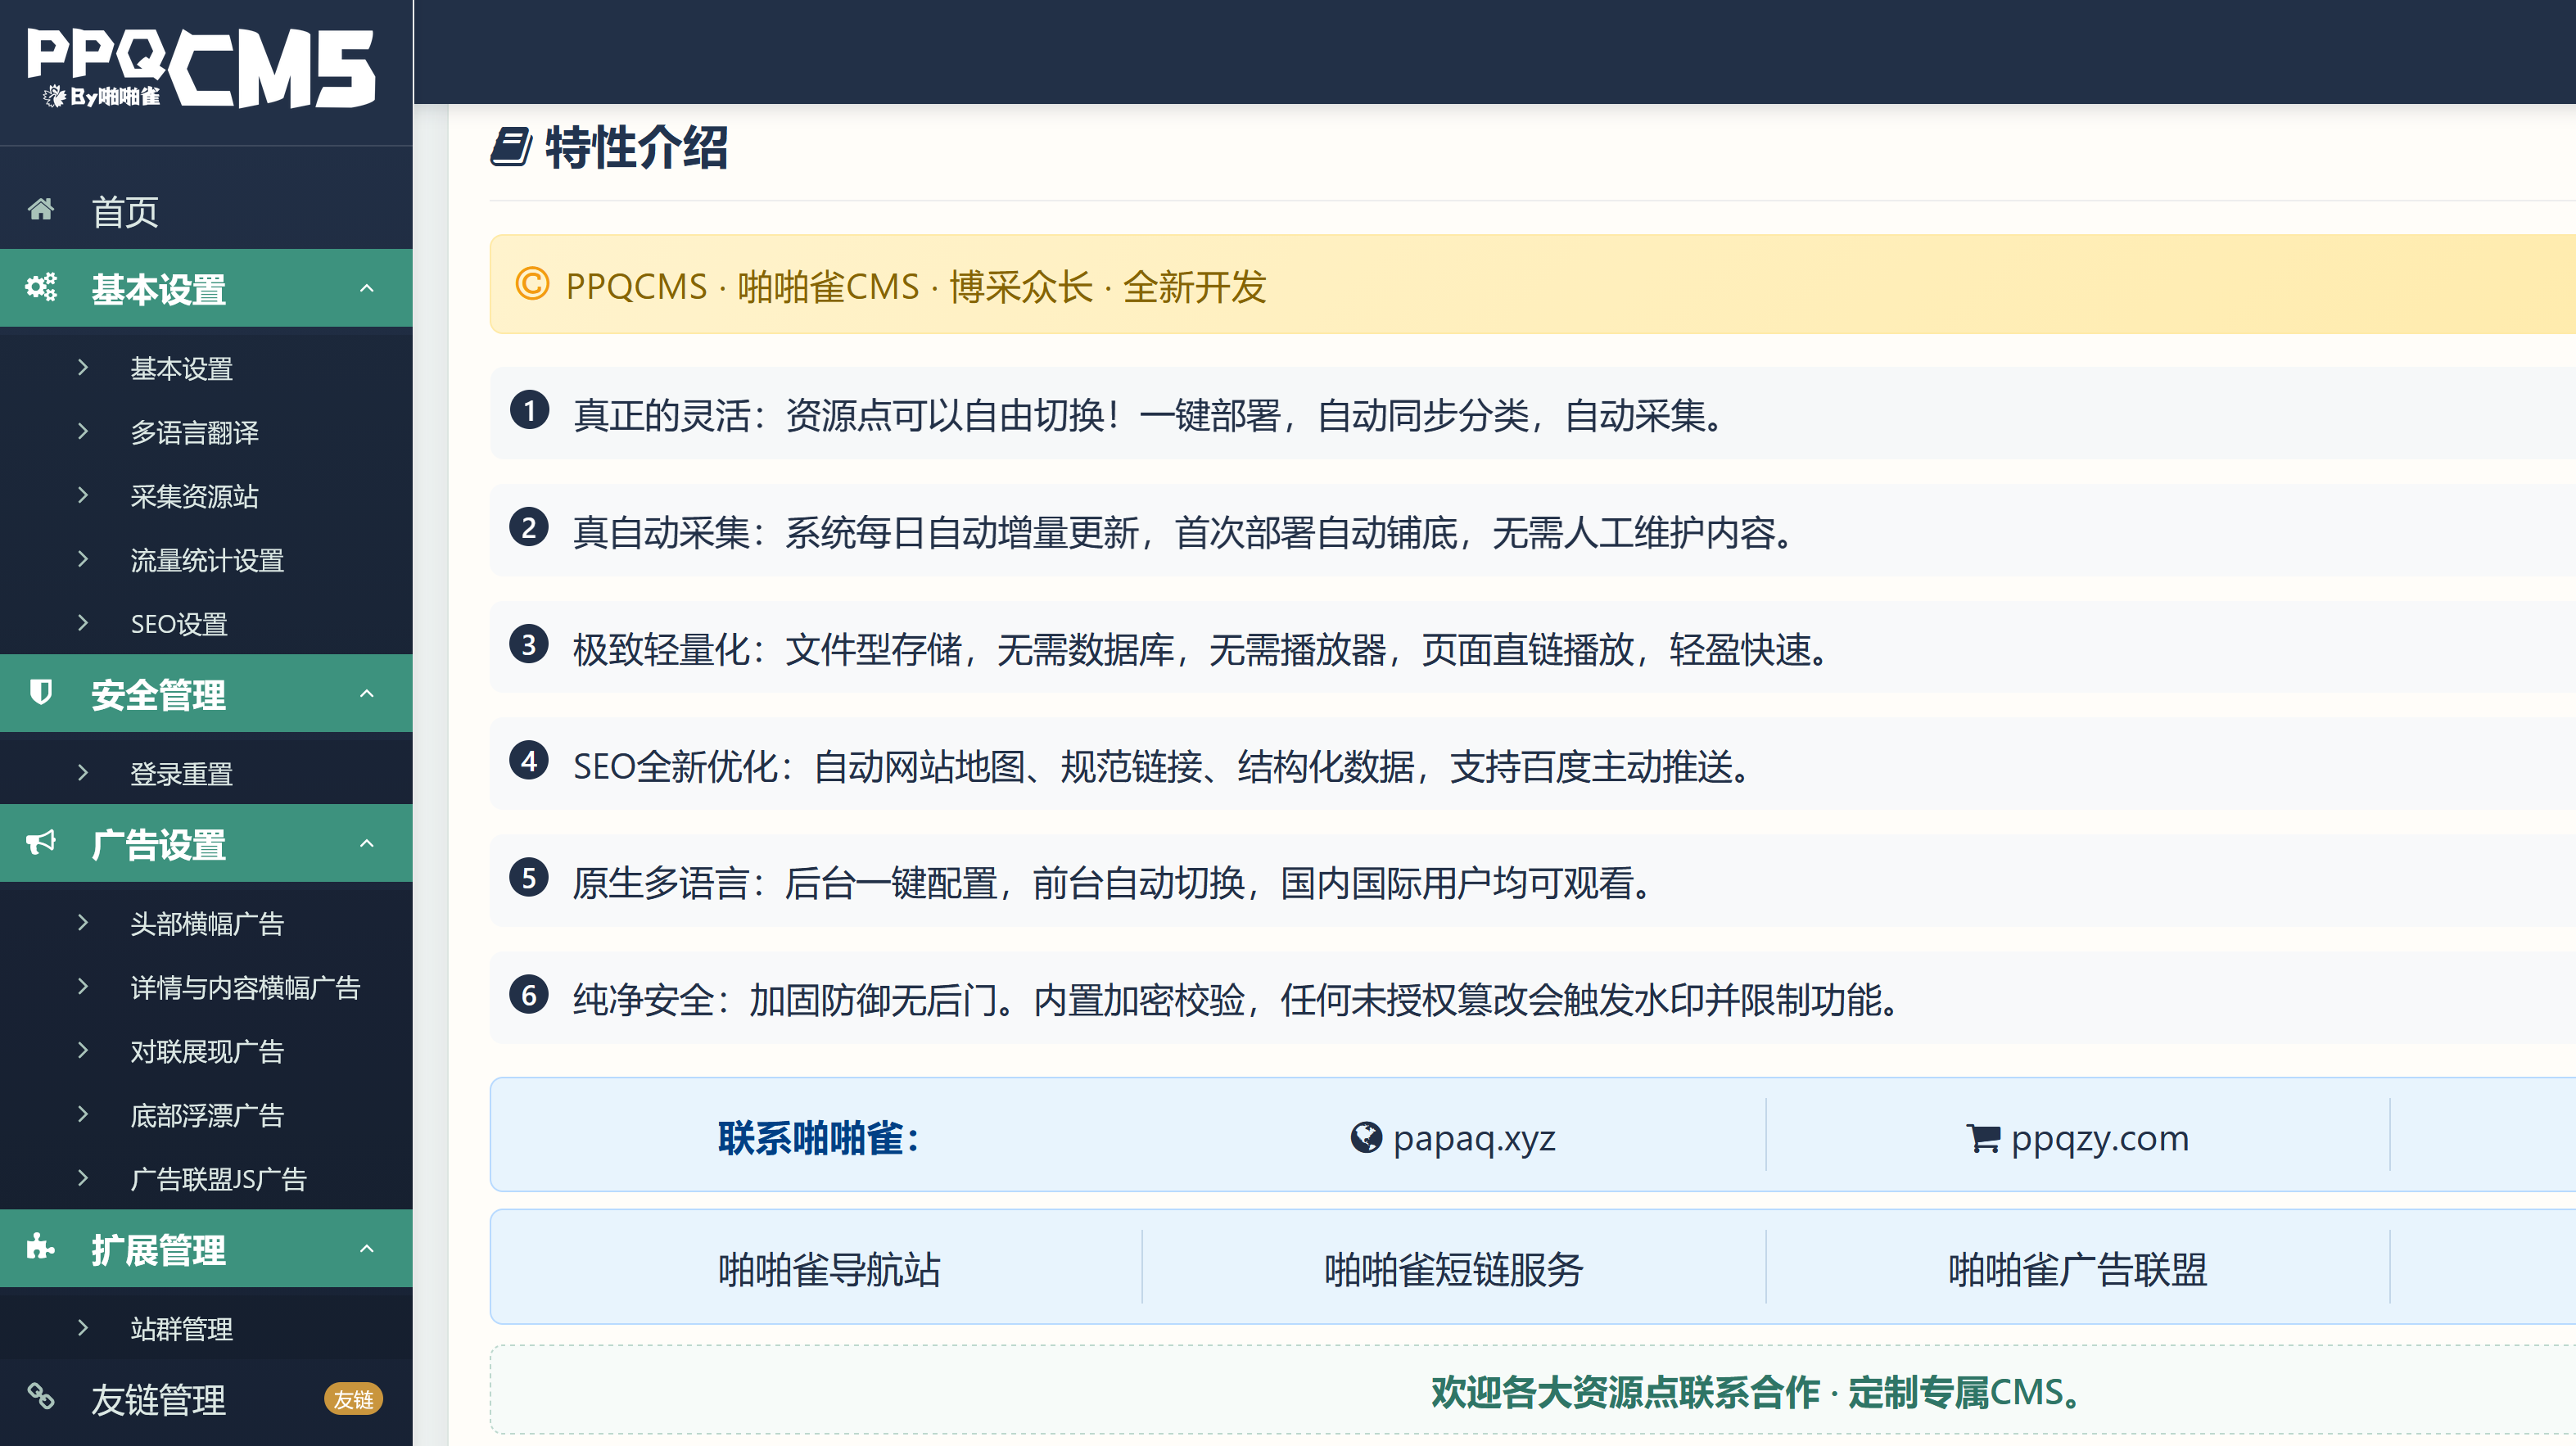Click the chain link icon for 友链管理
Screen dimensions: 2576x1446
(x=41, y=1396)
